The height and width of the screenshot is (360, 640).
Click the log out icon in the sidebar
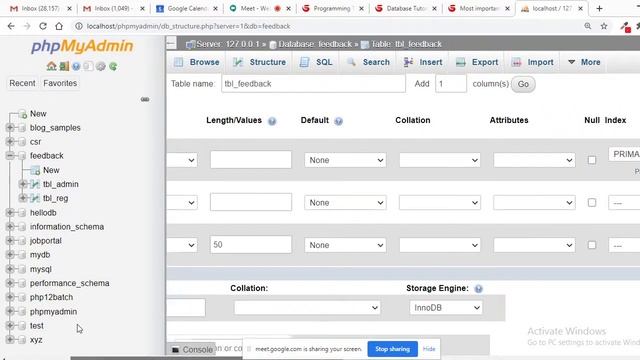[64, 66]
